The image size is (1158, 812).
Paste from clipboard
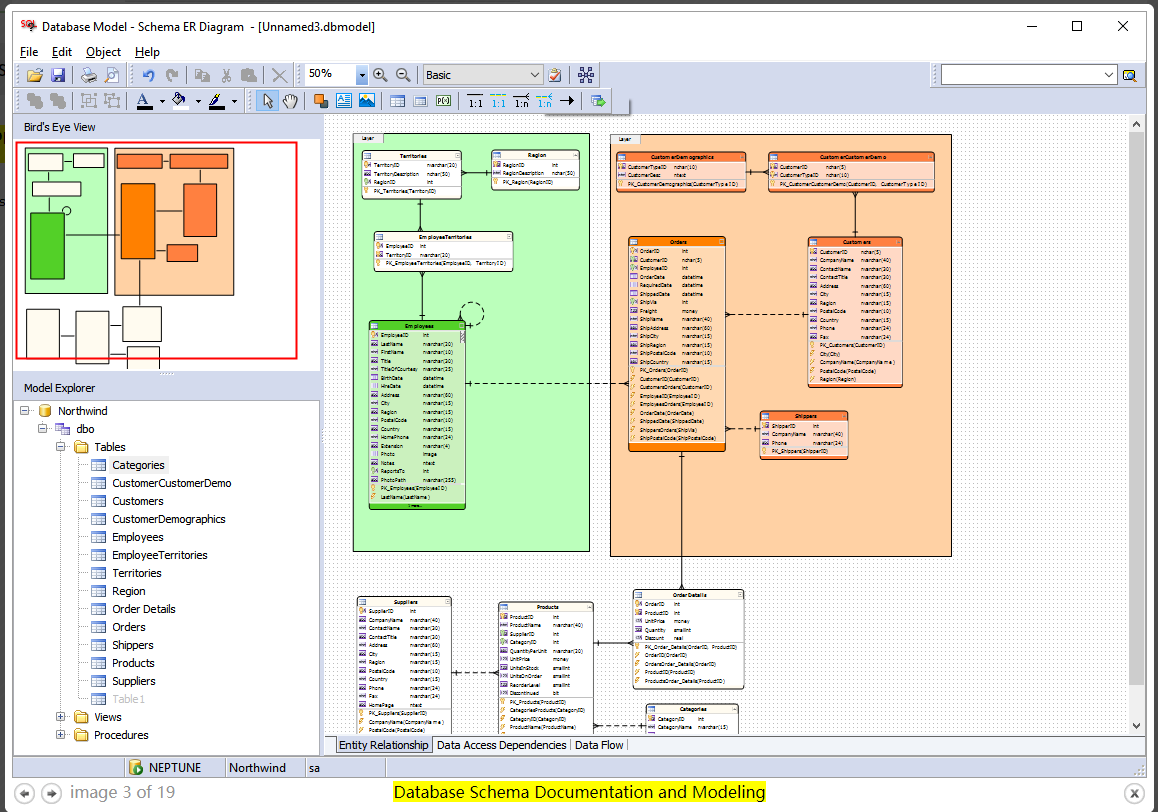249,75
